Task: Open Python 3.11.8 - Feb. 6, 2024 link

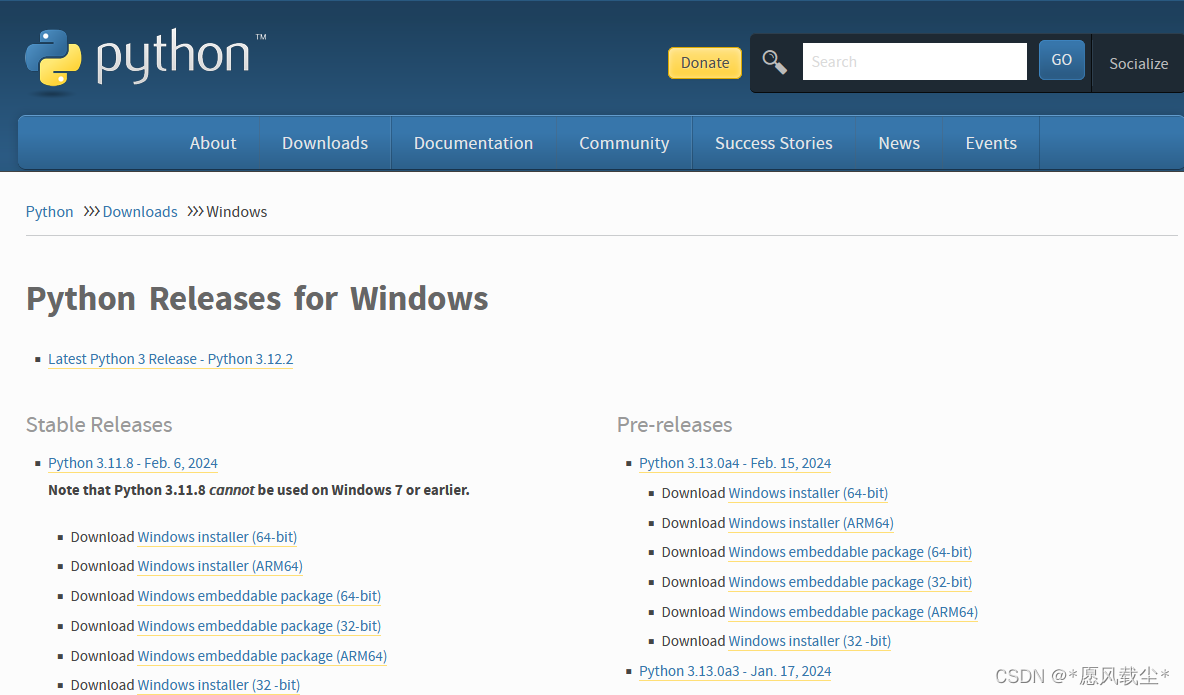Action: click(133, 463)
